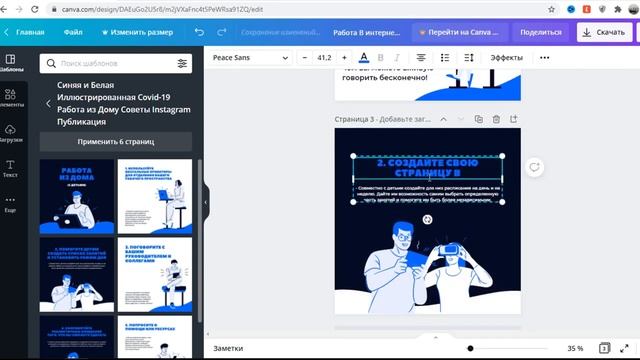Open the Файл menu
Image resolution: width=640 pixels, height=360 pixels.
click(x=73, y=32)
